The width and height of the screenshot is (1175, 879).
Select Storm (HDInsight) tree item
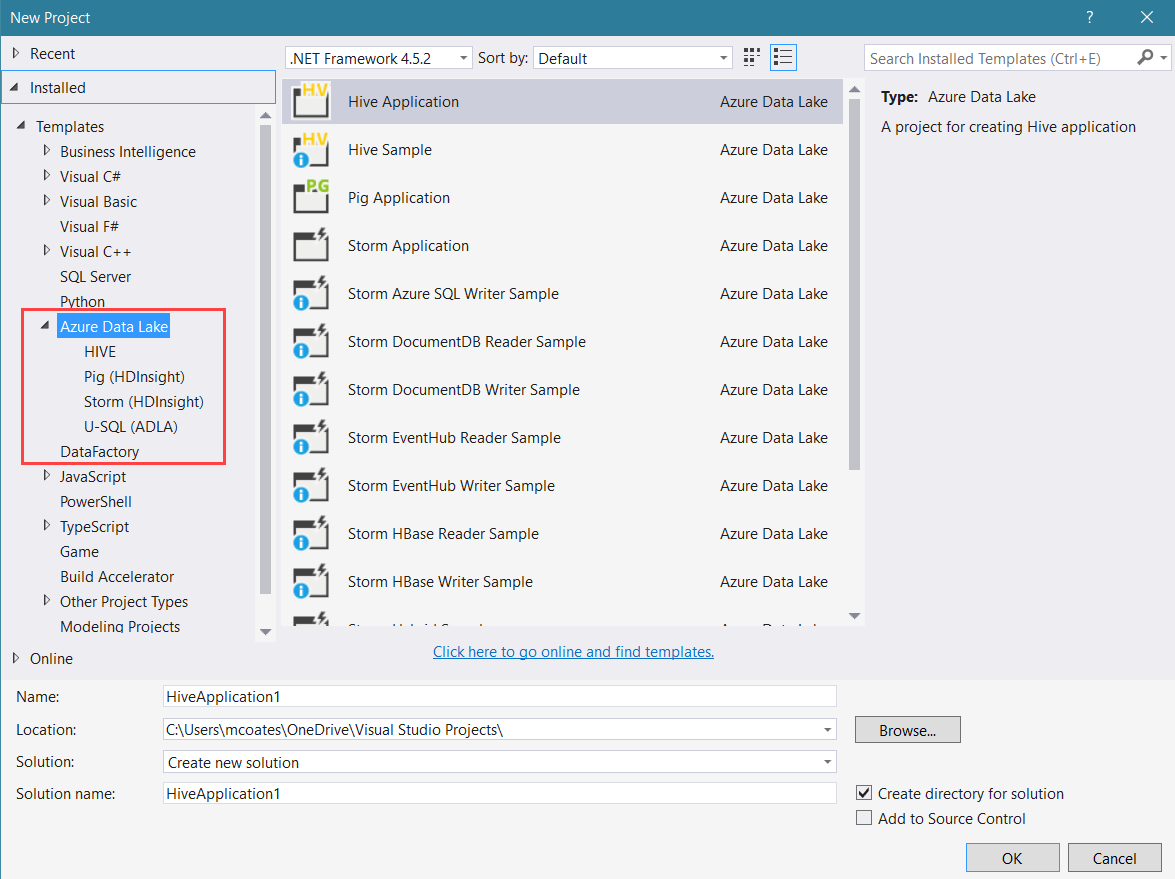tap(143, 402)
